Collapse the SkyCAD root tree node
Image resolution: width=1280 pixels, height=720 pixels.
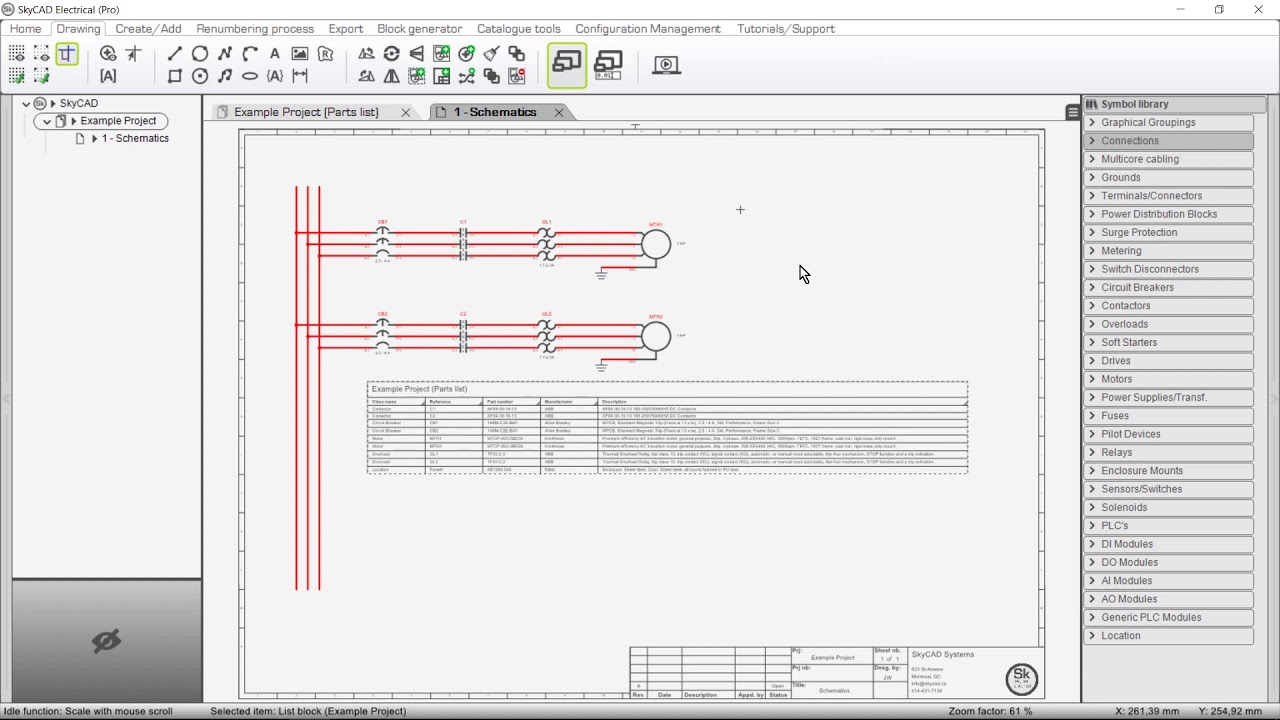click(x=27, y=103)
